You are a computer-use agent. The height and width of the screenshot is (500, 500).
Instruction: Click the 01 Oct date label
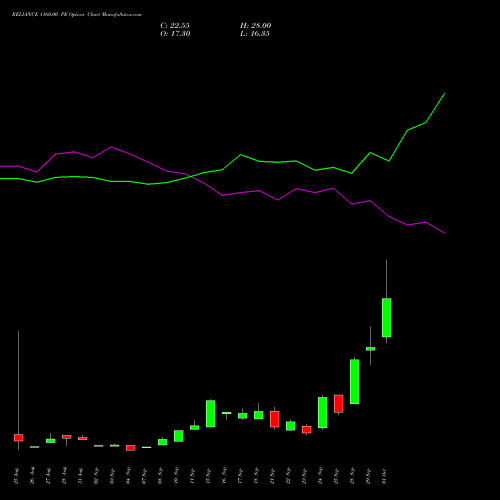(384, 476)
